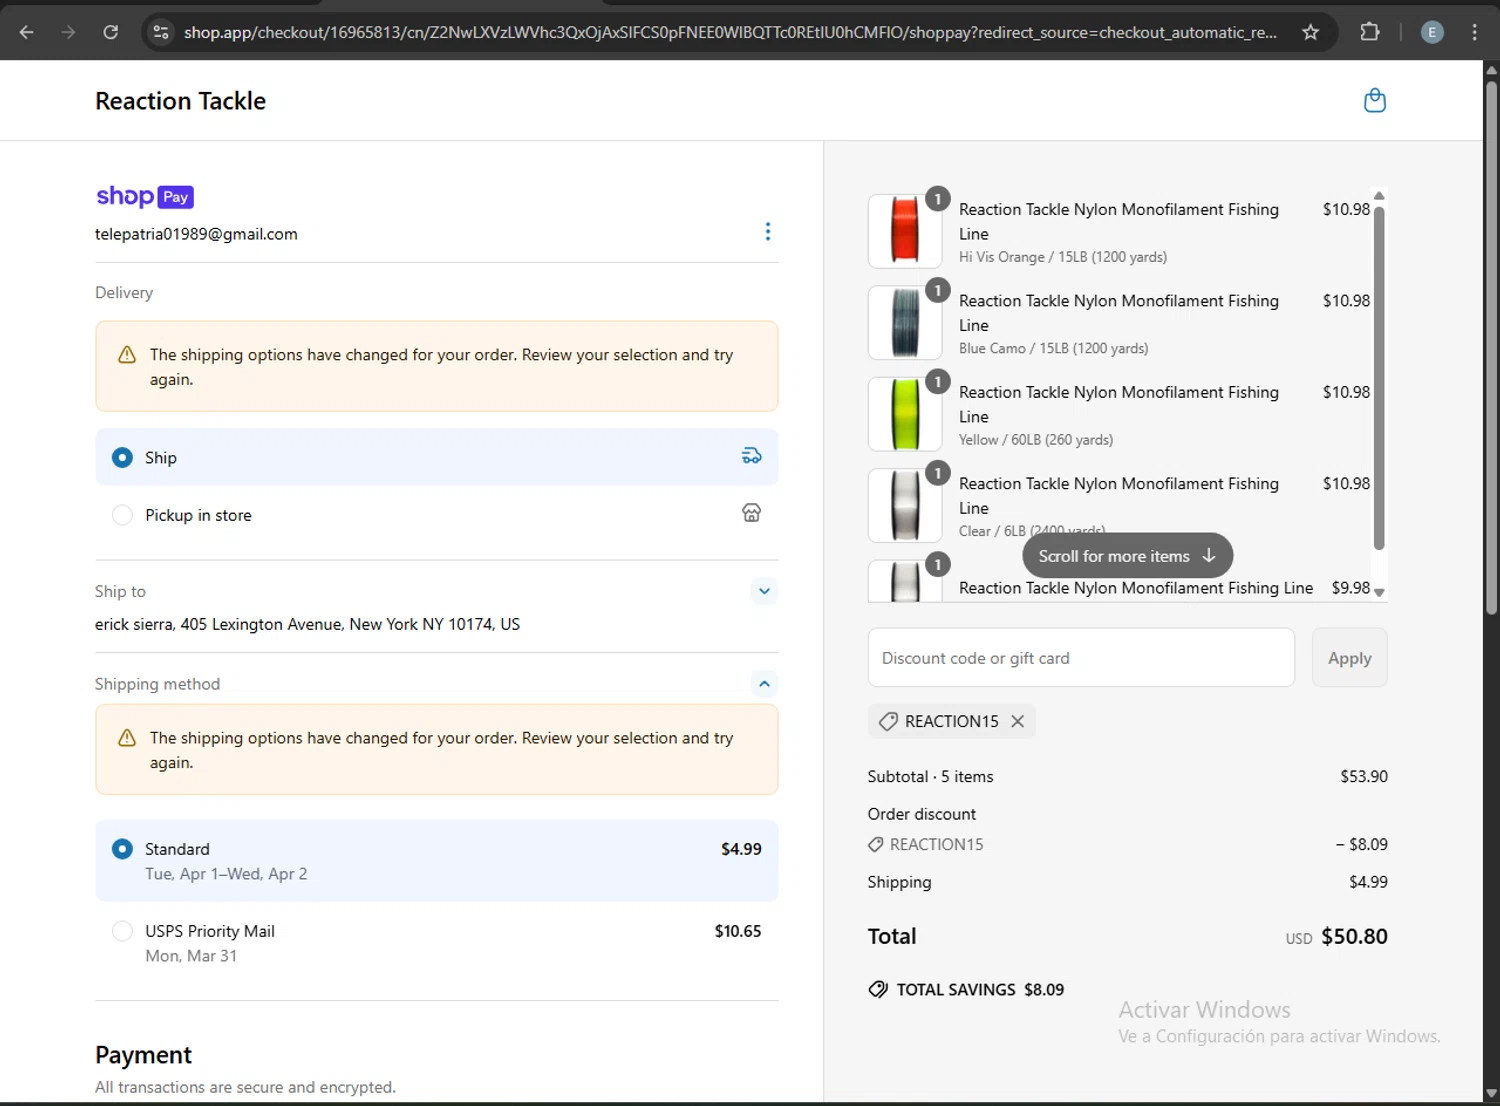Click the up arrow of items list scrollbar
The height and width of the screenshot is (1106, 1500).
pyautogui.click(x=1379, y=196)
